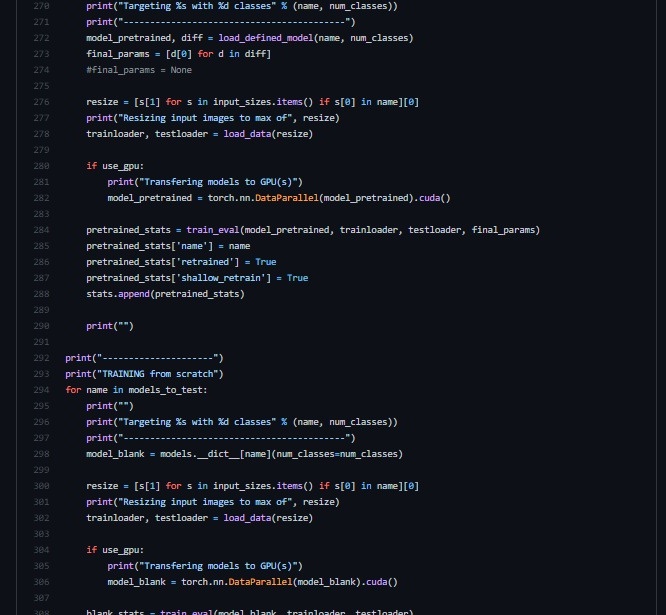Click model_blank DataParallel line 306

point(252,582)
